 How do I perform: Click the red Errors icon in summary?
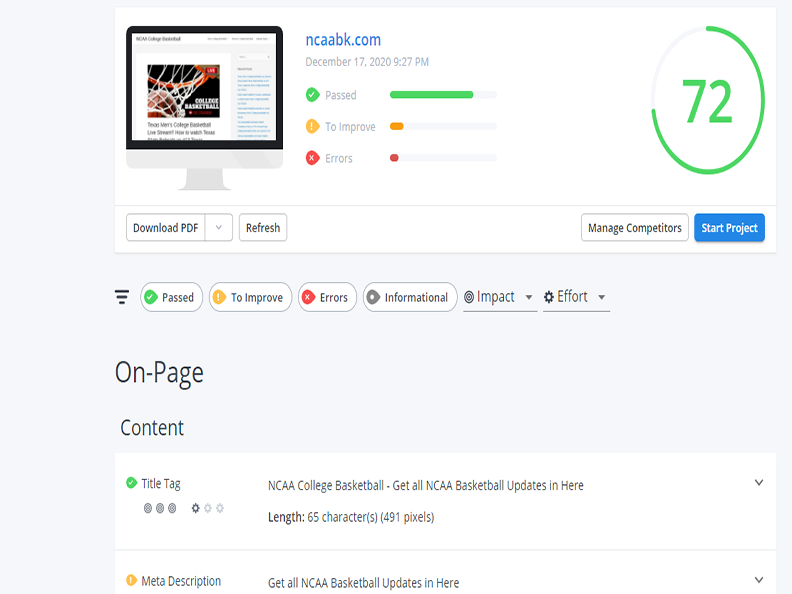point(313,158)
